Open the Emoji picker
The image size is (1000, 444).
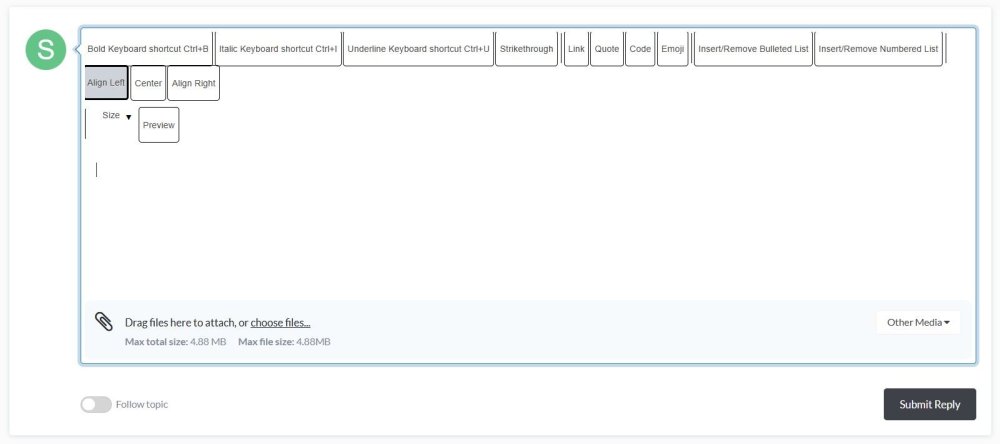click(672, 49)
